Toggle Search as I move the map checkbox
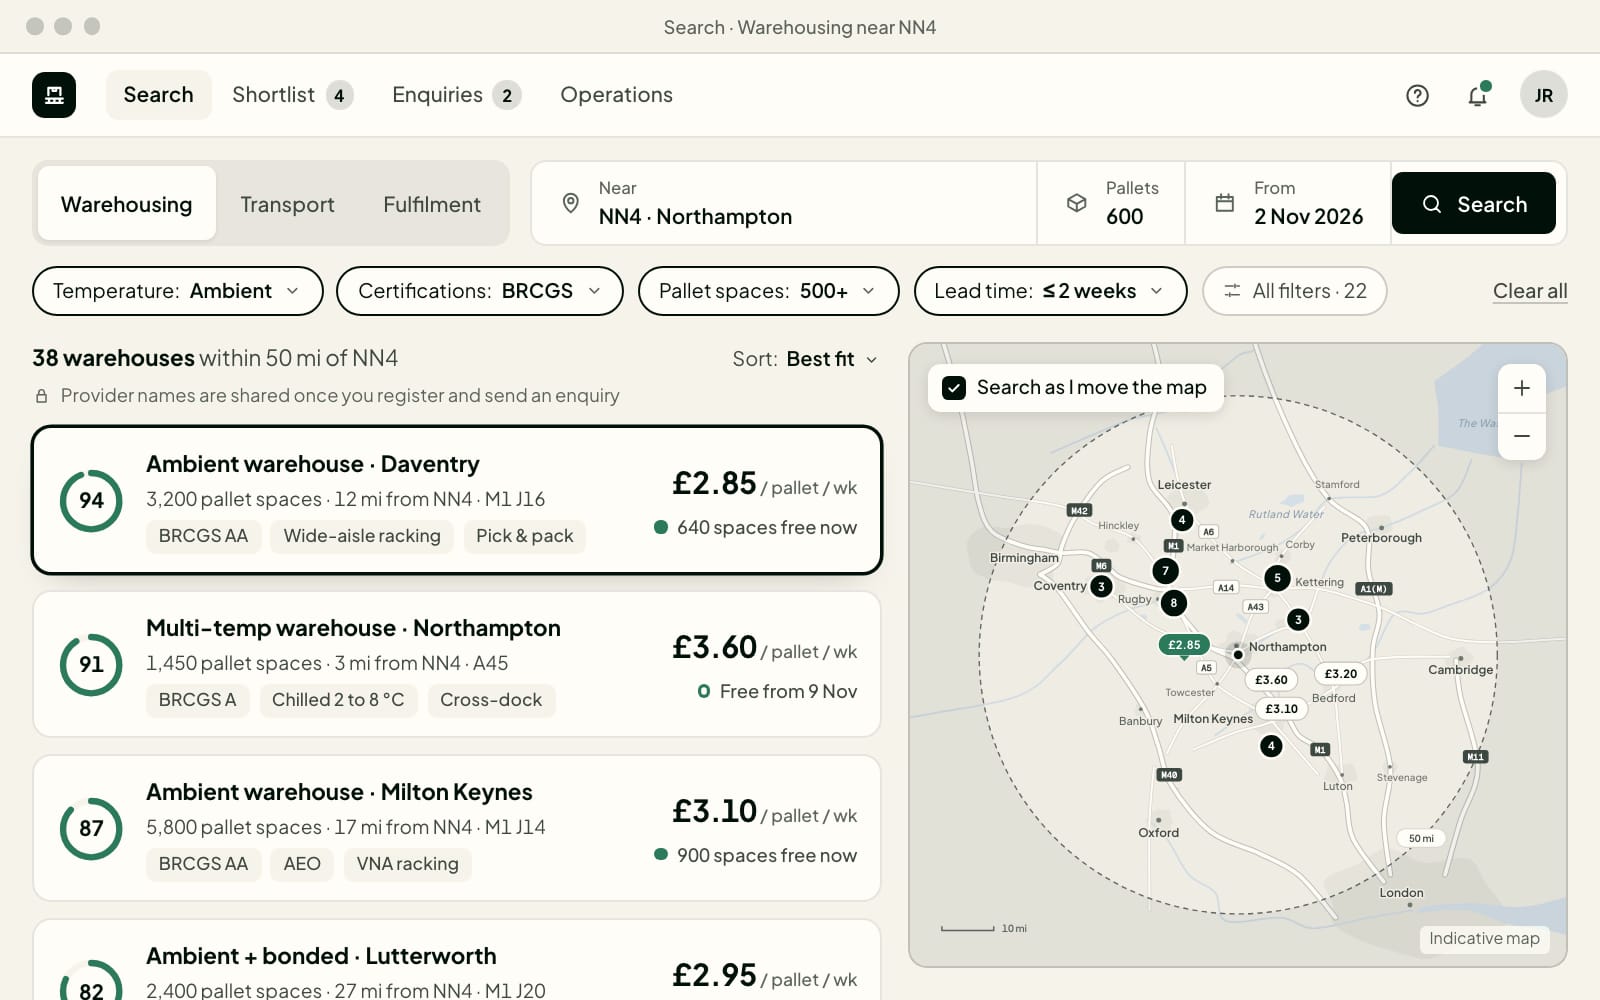 tap(954, 388)
